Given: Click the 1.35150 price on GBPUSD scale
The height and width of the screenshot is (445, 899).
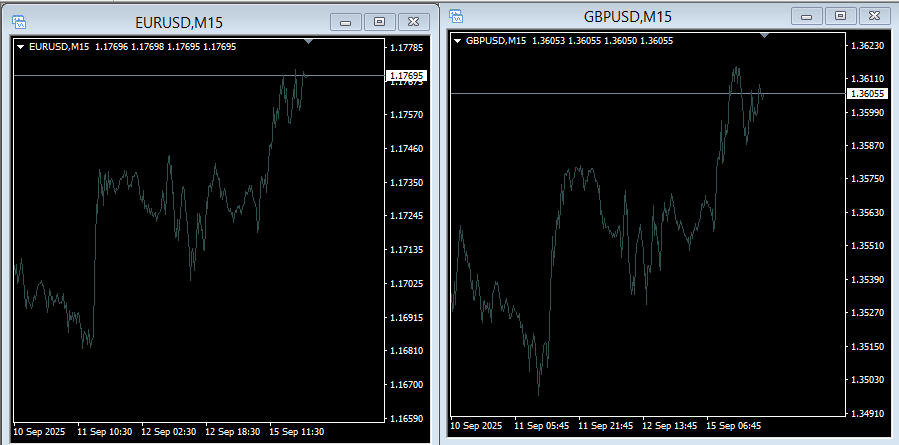Looking at the screenshot, I should [x=868, y=346].
